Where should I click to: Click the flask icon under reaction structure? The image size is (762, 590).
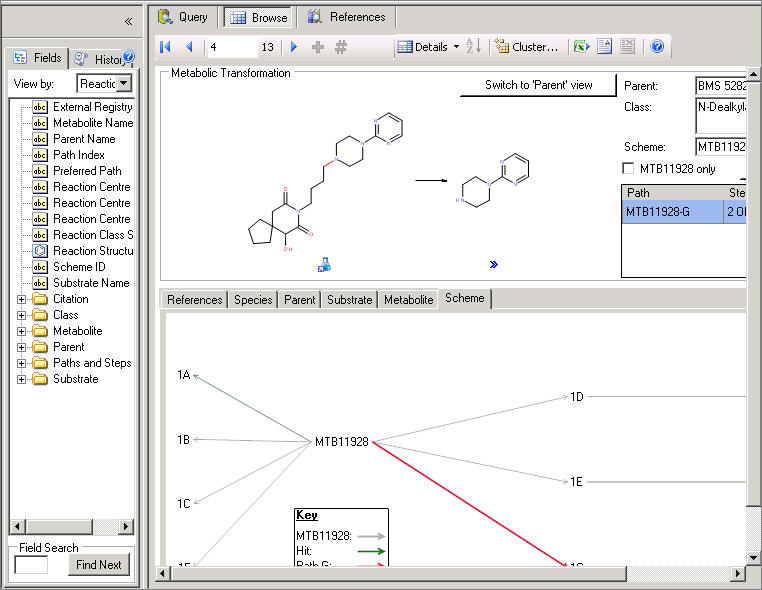point(324,265)
